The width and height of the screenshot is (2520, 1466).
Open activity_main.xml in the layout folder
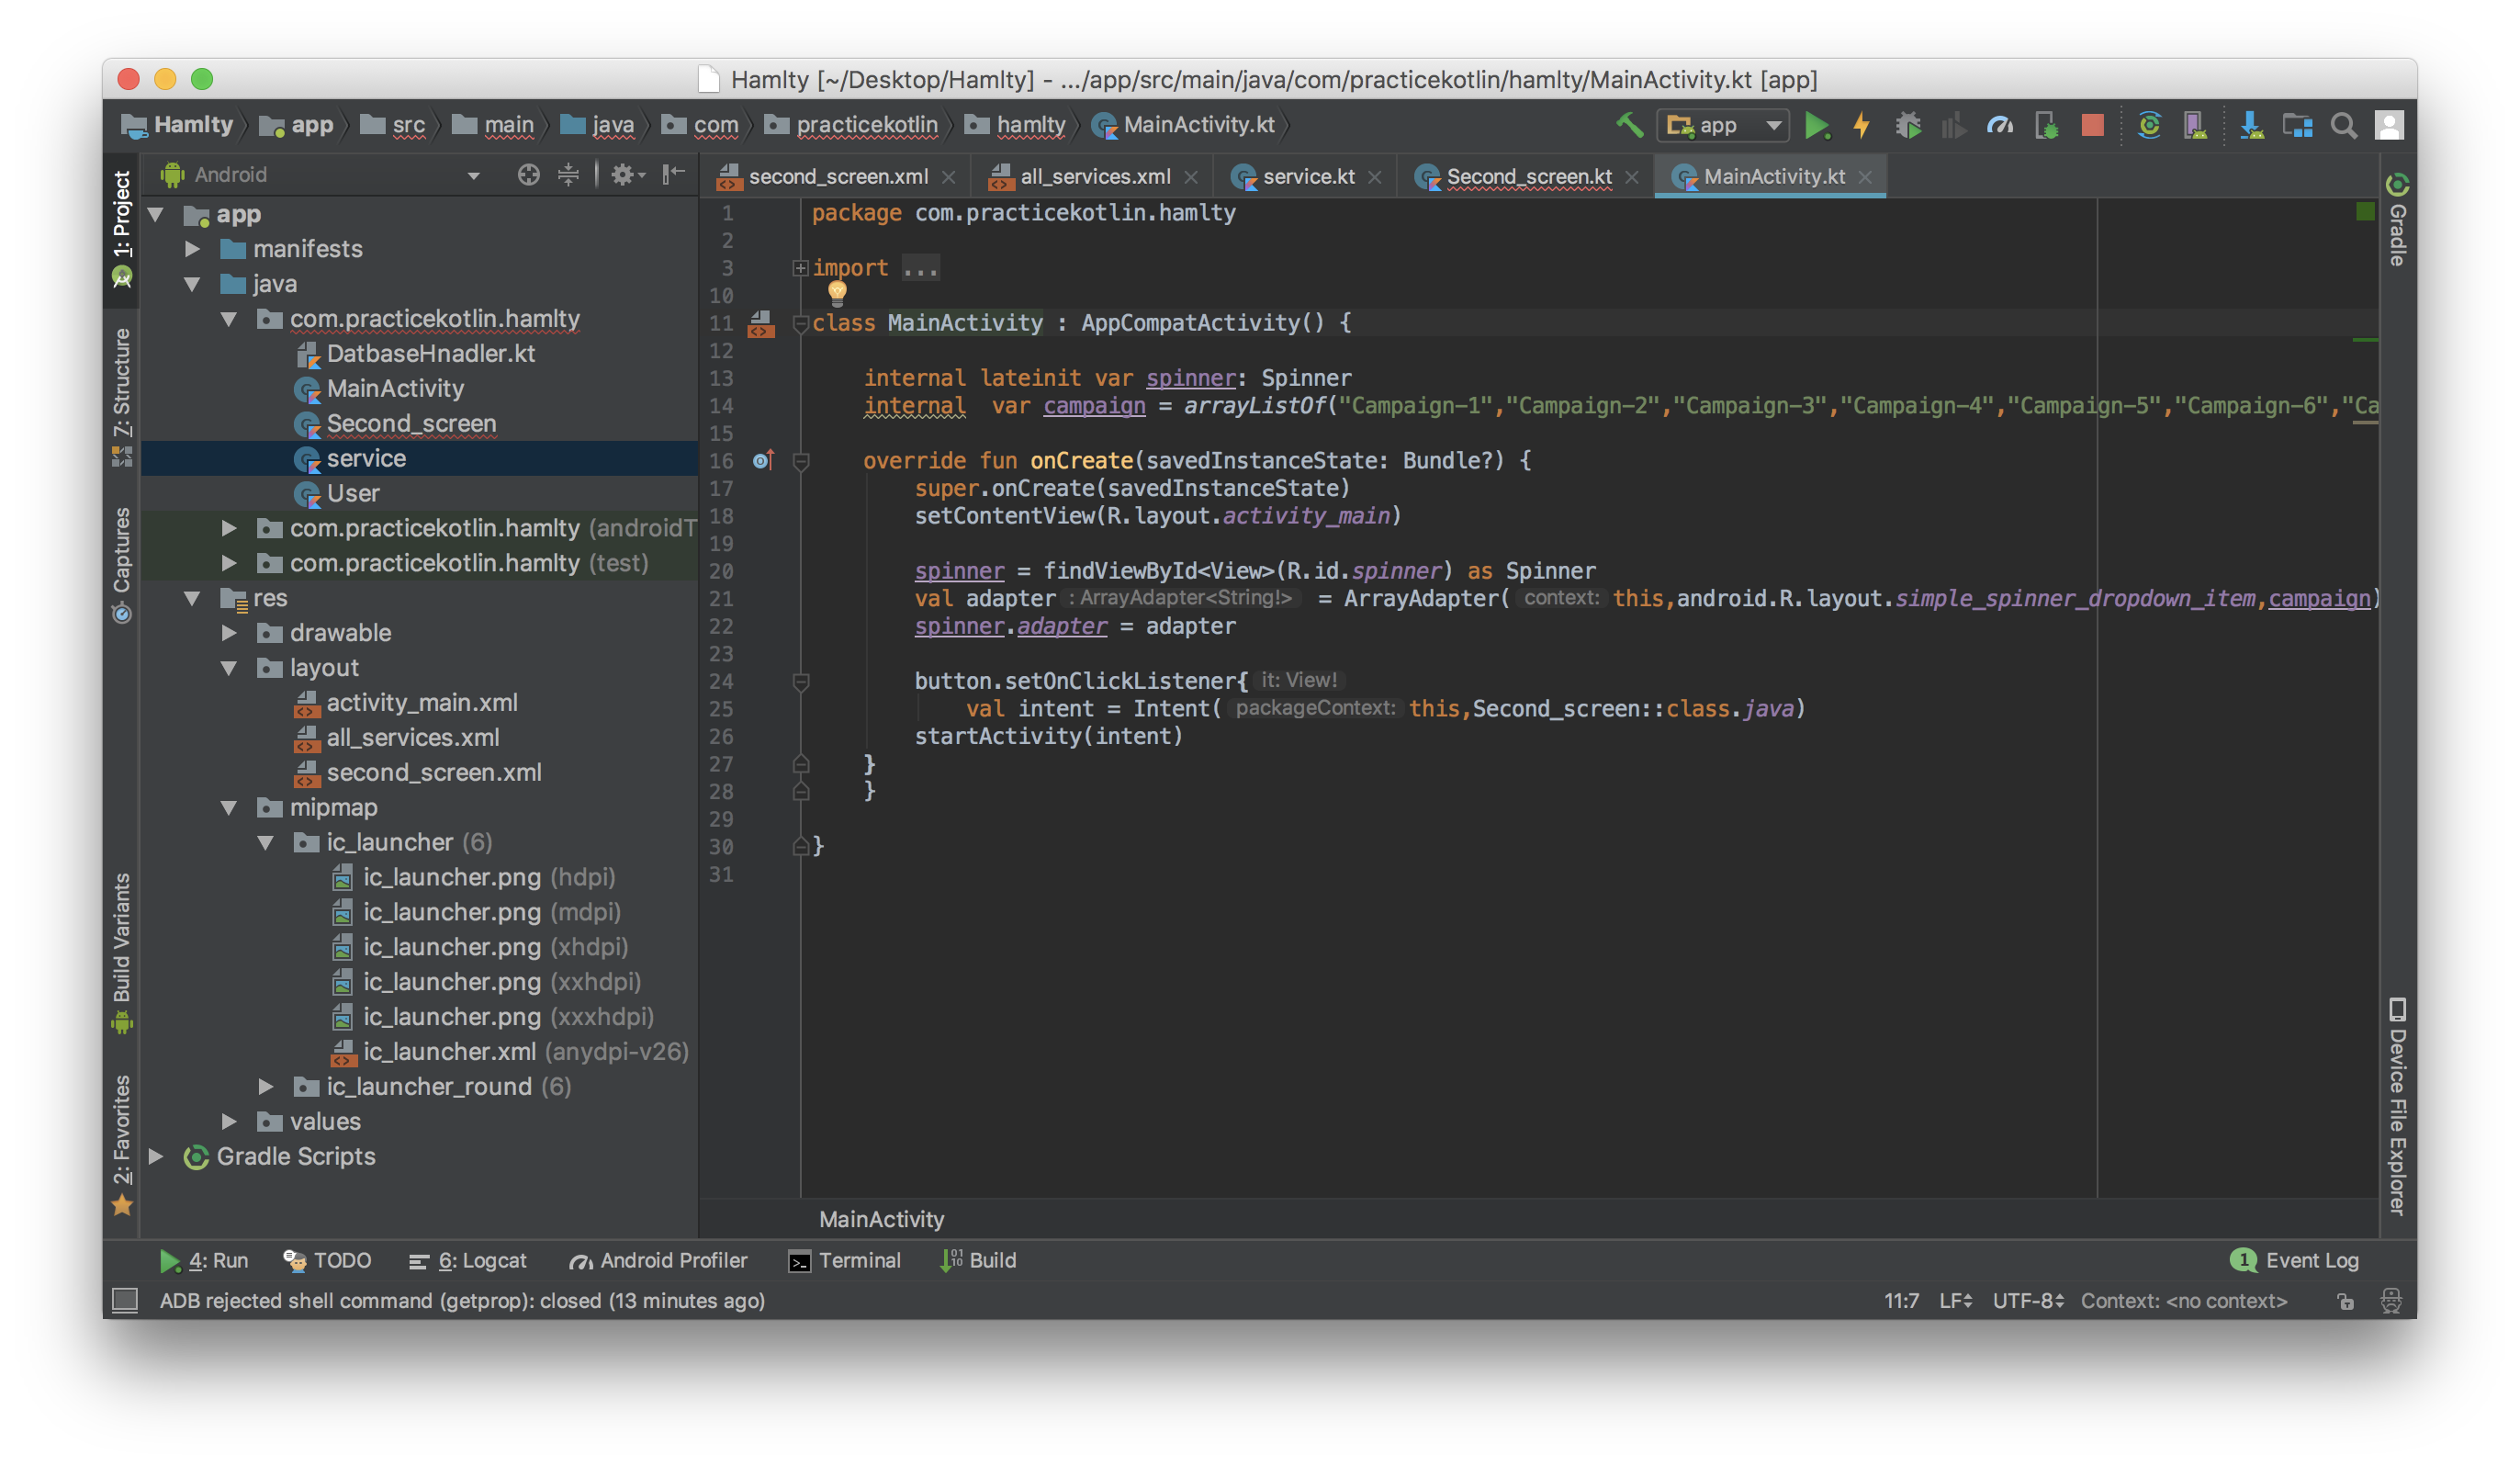pyautogui.click(x=421, y=702)
